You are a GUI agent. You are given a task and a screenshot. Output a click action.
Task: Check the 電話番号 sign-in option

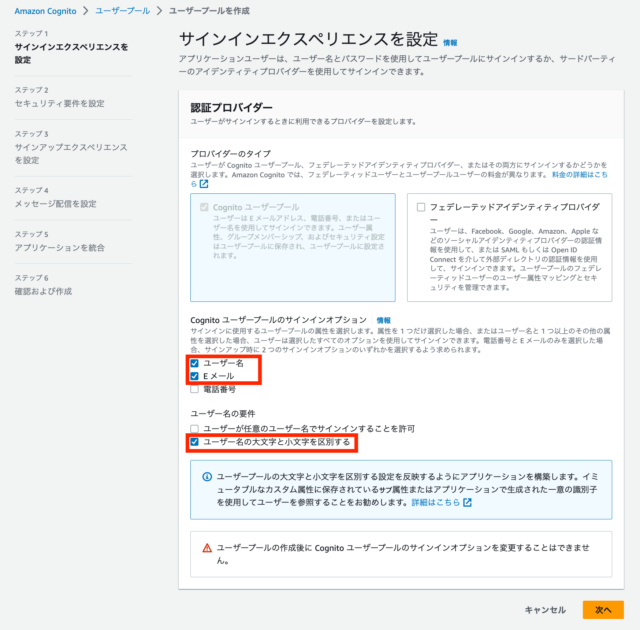tap(194, 389)
